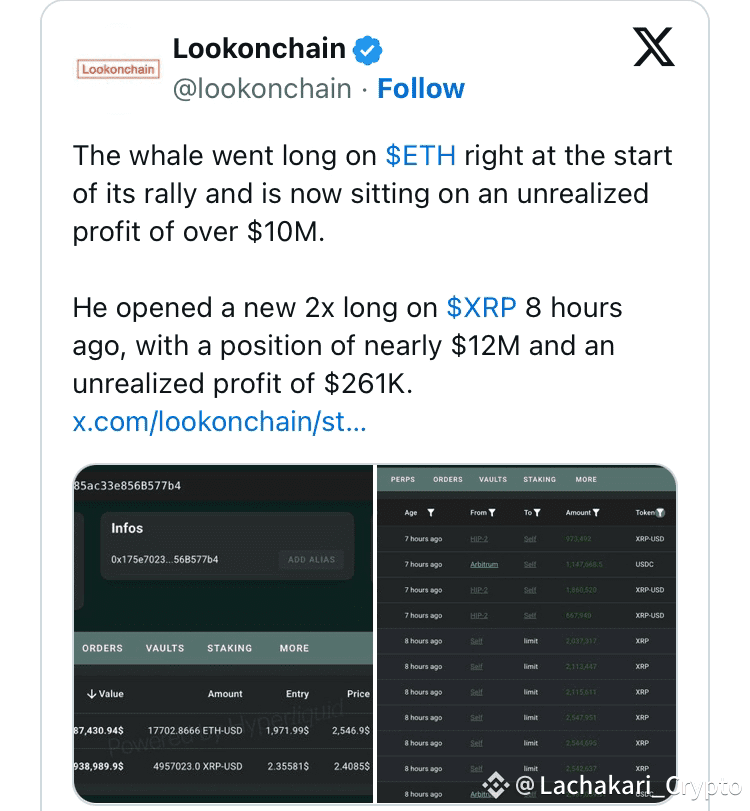The height and width of the screenshot is (811, 750).
Task: Click the $ETH cashtag
Action: [421, 156]
